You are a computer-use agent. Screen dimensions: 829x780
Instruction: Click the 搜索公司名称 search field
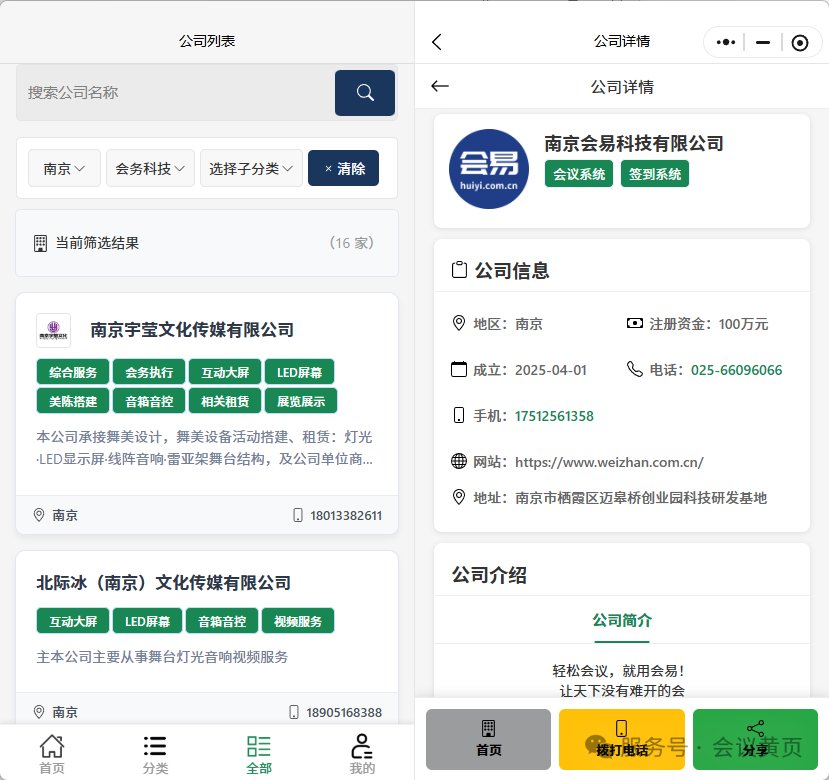[175, 93]
